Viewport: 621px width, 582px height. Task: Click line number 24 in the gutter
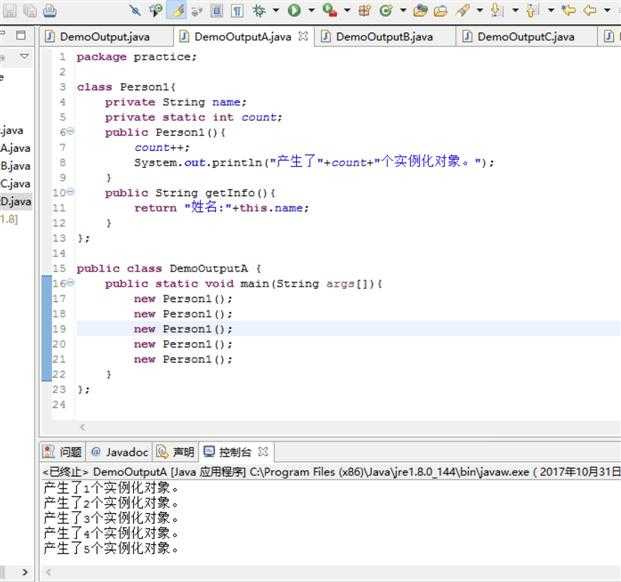coord(59,405)
